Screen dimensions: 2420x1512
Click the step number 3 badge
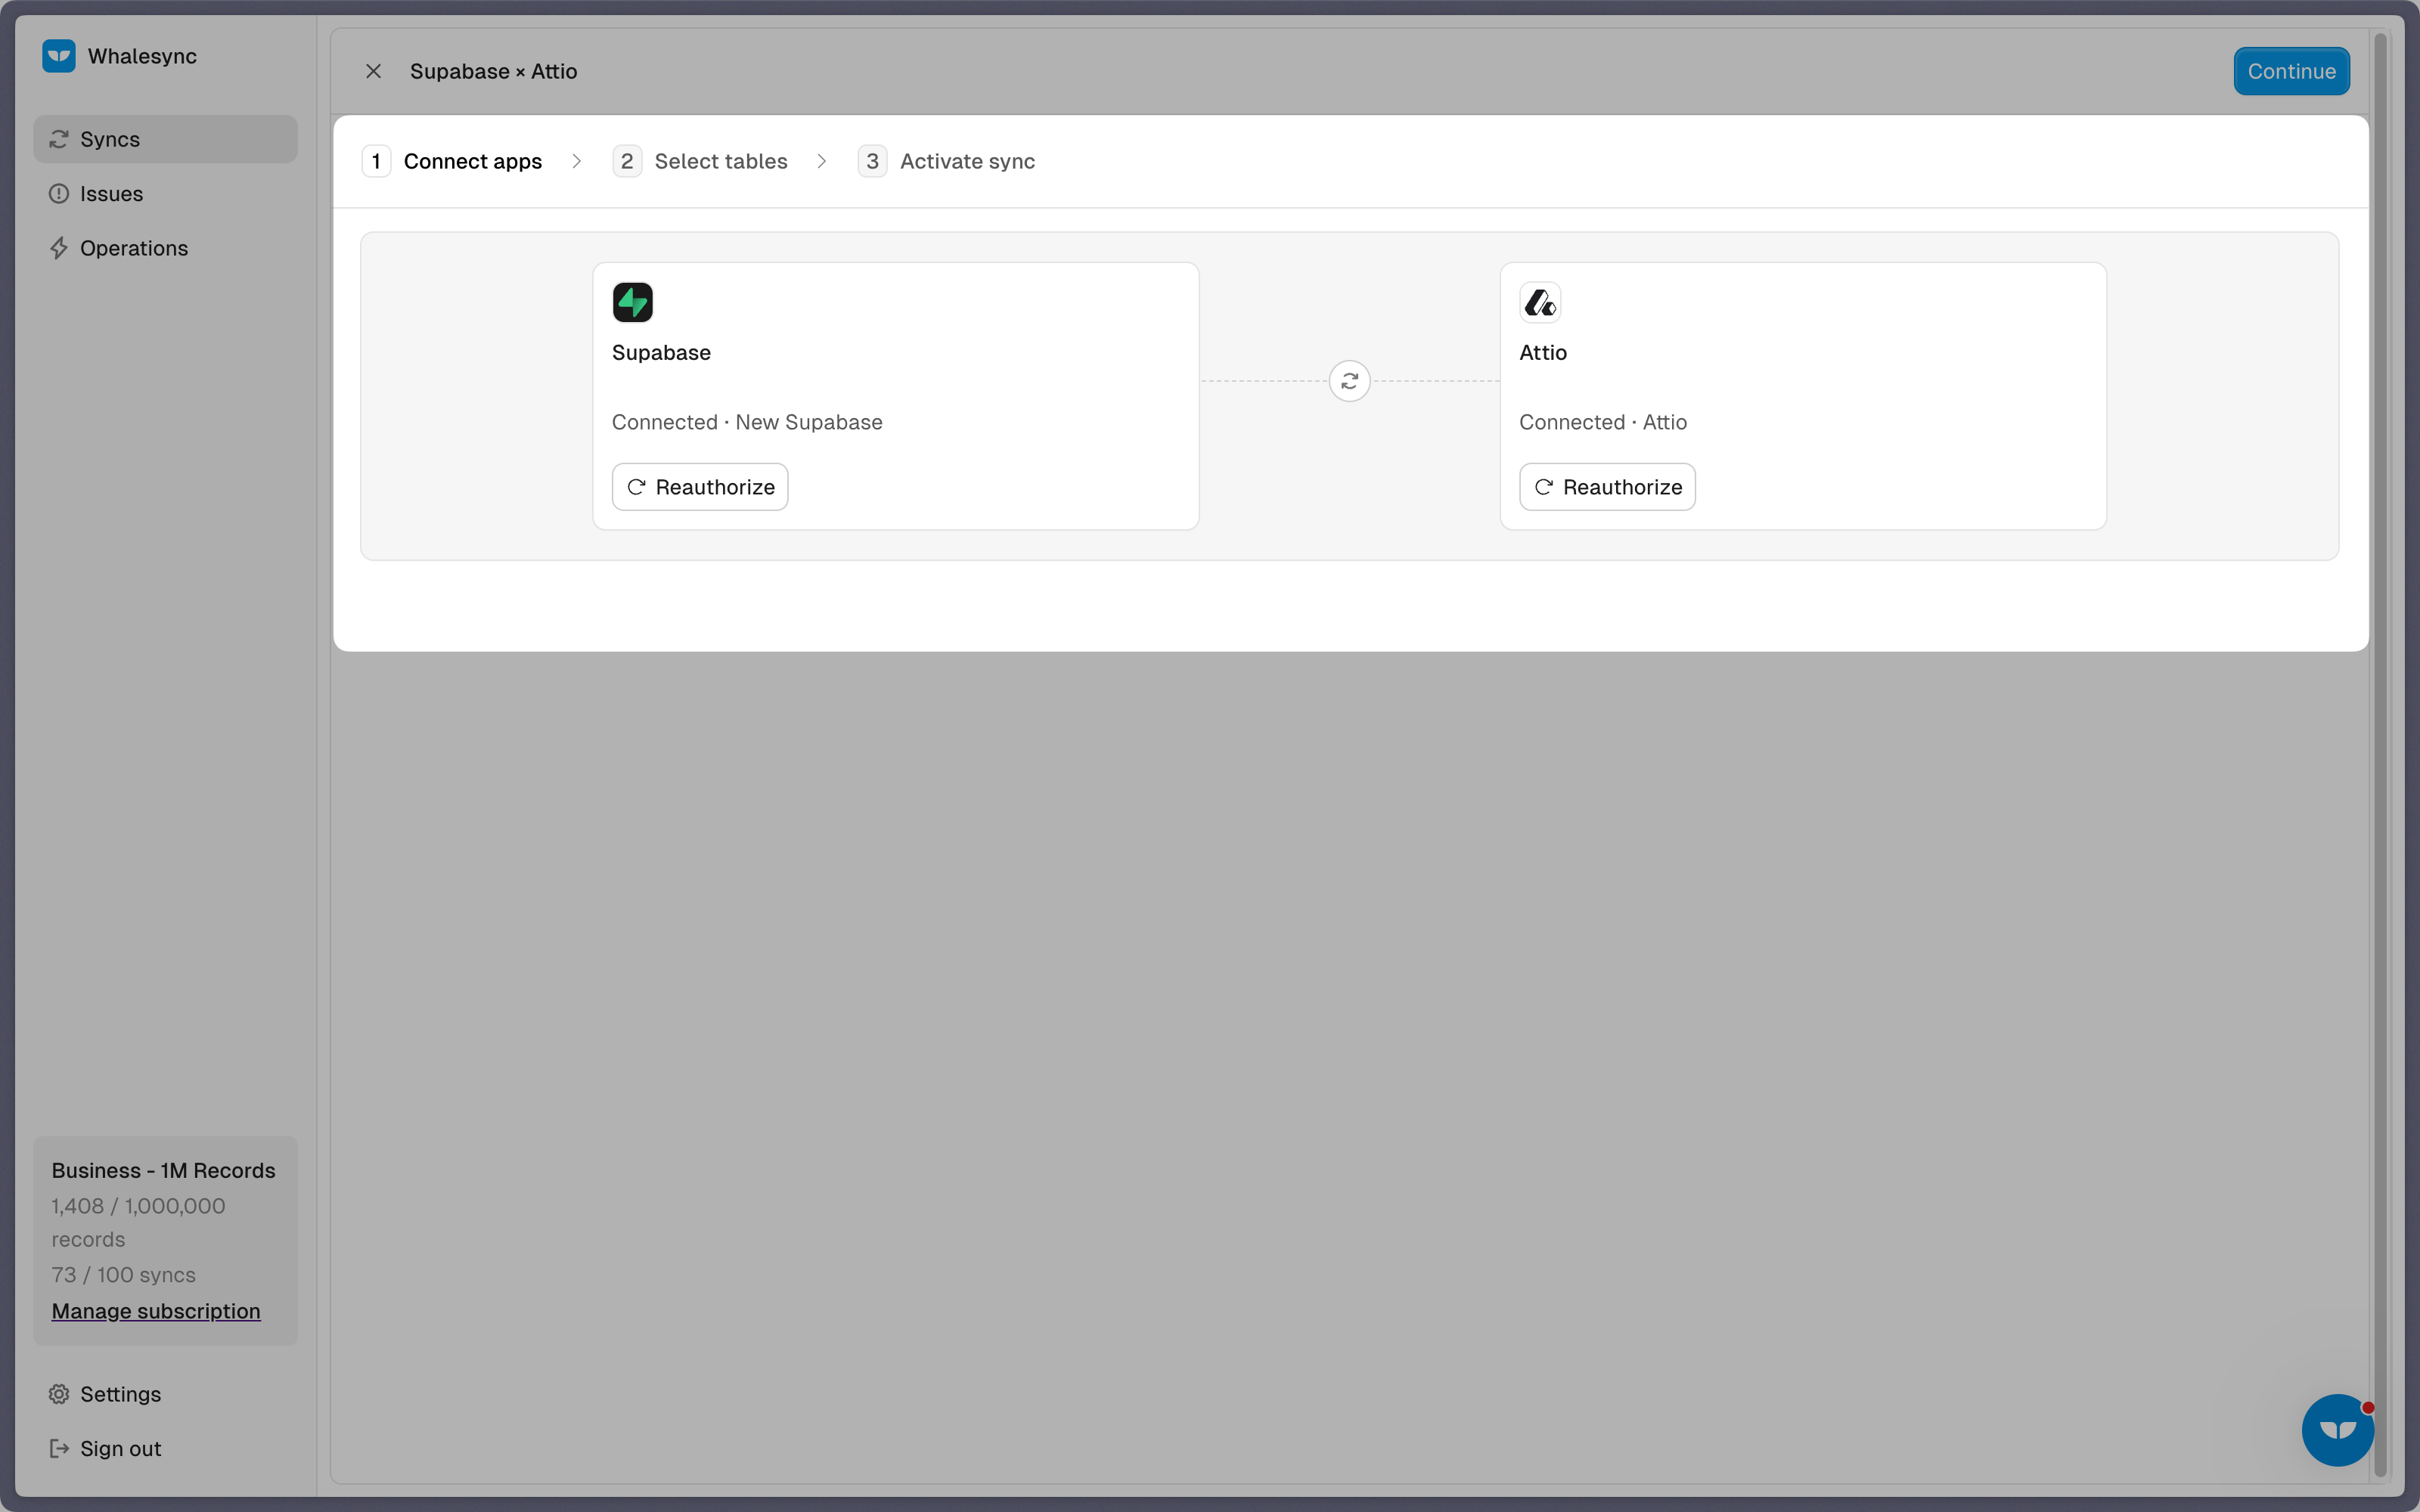pos(872,161)
